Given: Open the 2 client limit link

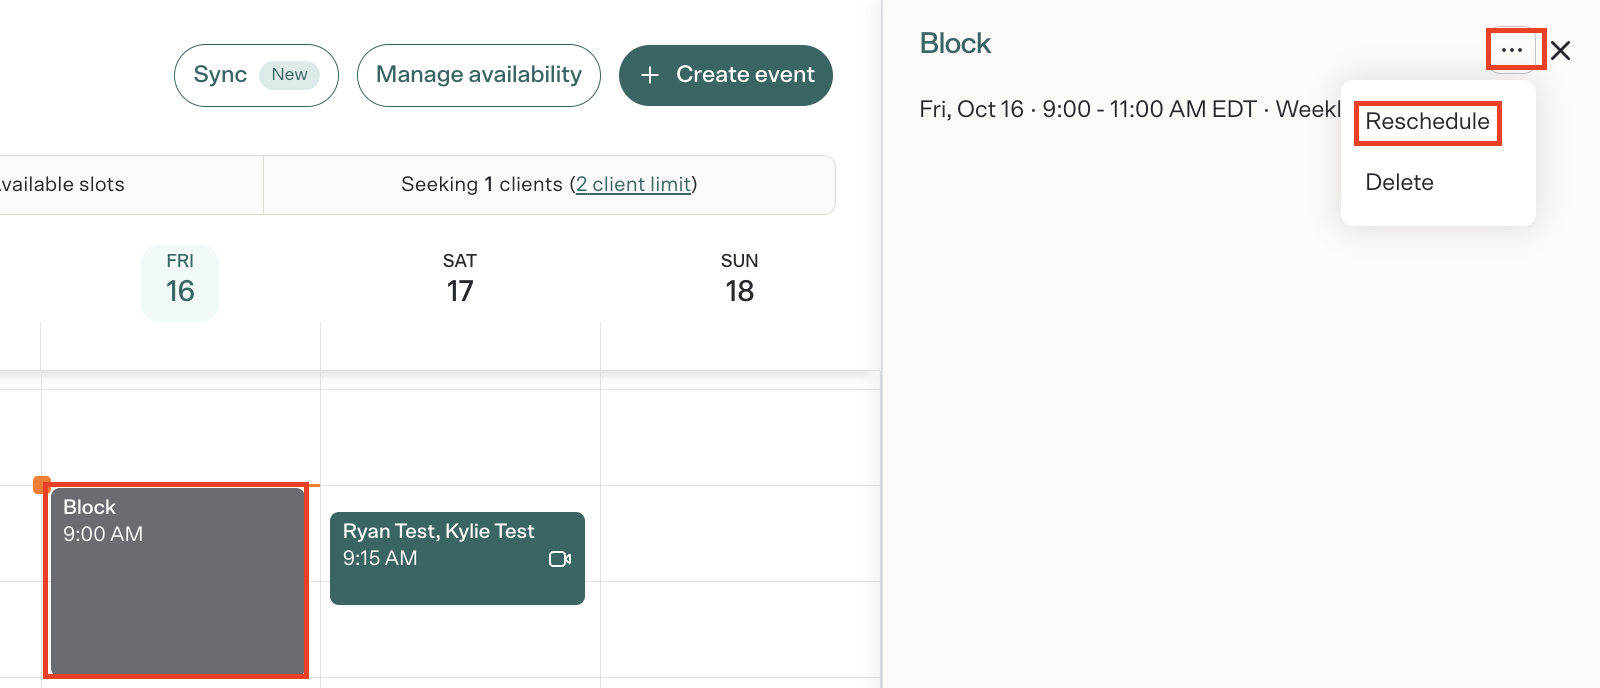Looking at the screenshot, I should [x=634, y=184].
